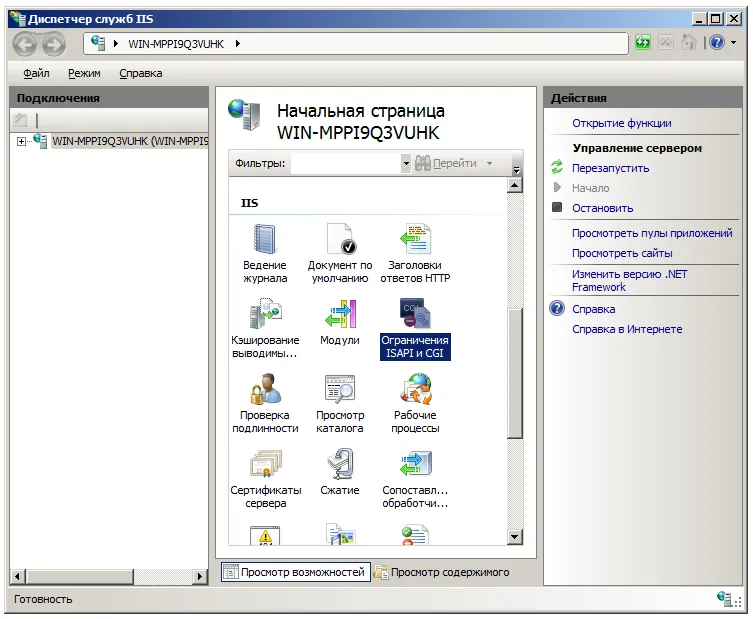Click Справка link in Действия panel
This screenshot has width=753, height=619.
[594, 309]
